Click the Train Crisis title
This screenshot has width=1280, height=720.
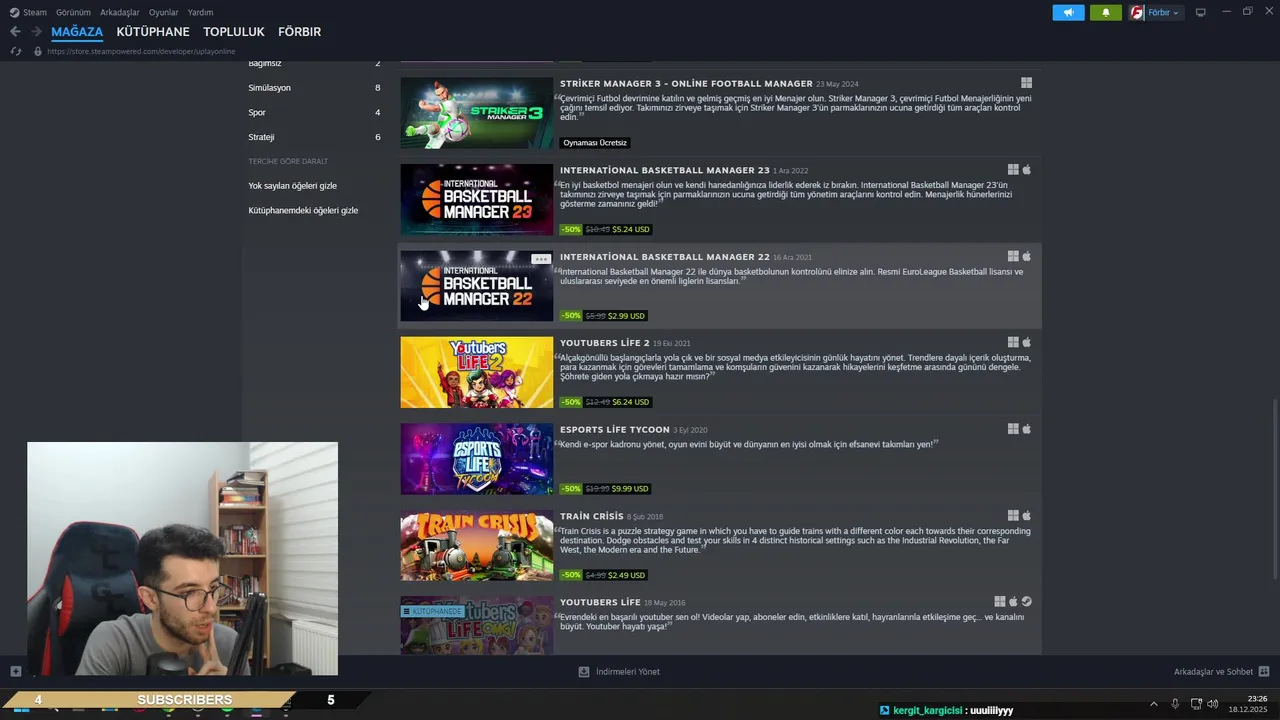coord(592,516)
